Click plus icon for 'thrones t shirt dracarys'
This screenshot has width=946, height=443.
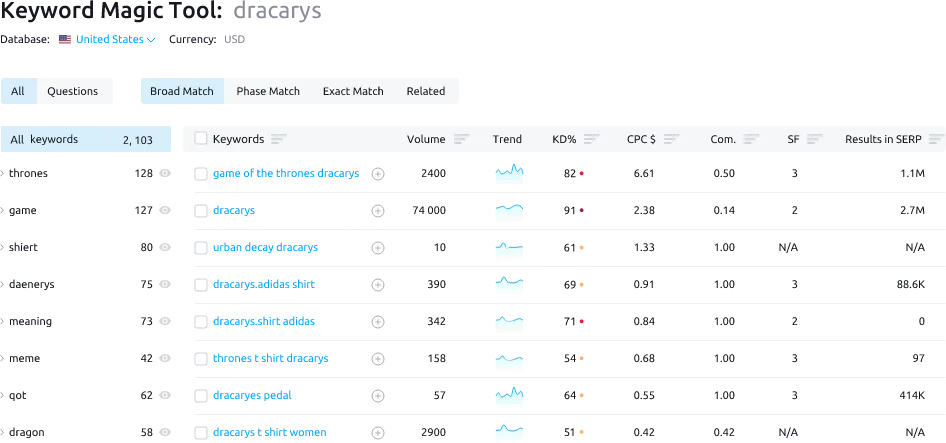click(x=378, y=359)
